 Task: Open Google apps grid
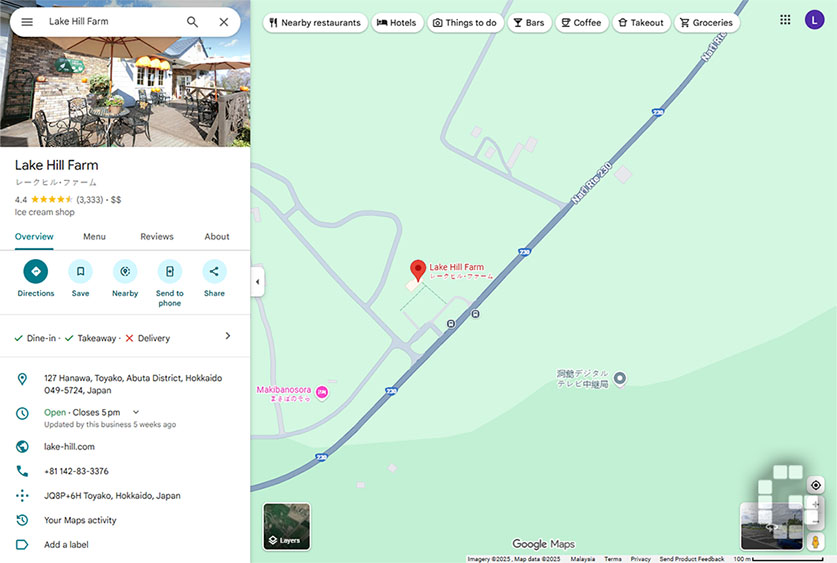point(785,20)
